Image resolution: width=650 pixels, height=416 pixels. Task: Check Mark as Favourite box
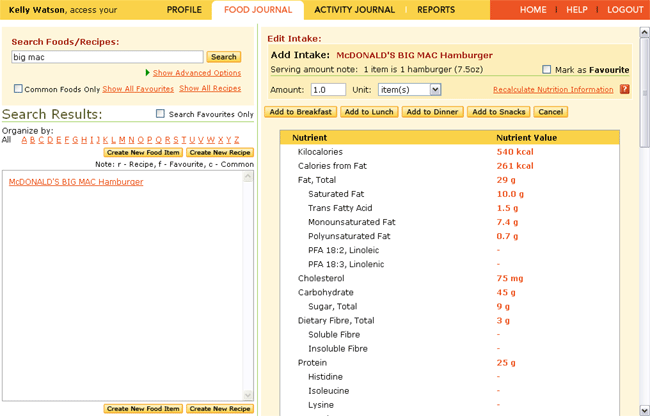(547, 70)
